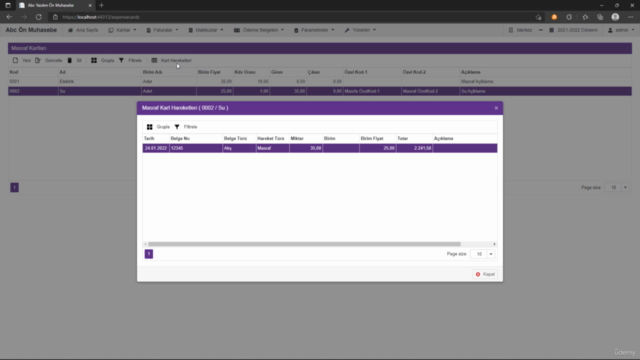Click the main page Grupla grid icon
Viewport: 640px width, 360px height.
(x=94, y=60)
